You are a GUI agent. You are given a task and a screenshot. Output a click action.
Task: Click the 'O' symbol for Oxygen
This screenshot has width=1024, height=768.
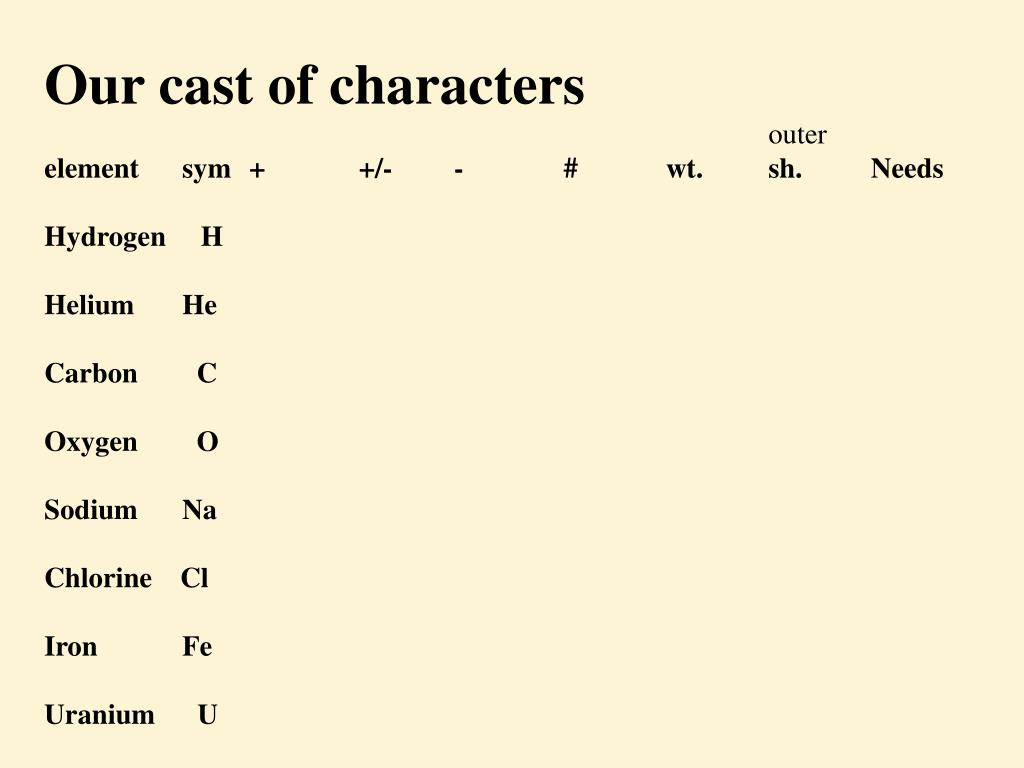208,442
